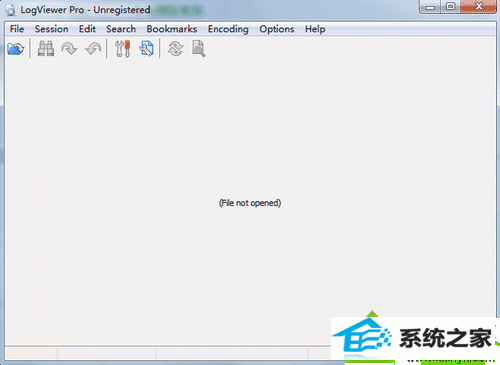Open the Encoding menu

pos(228,29)
